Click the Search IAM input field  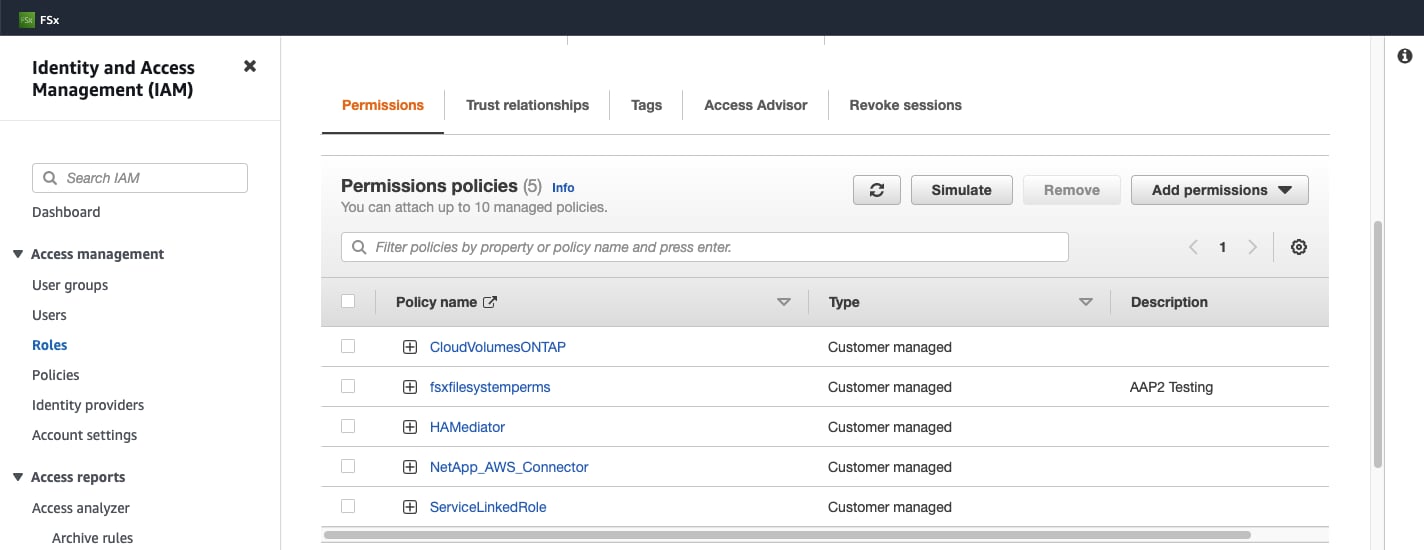(x=140, y=178)
